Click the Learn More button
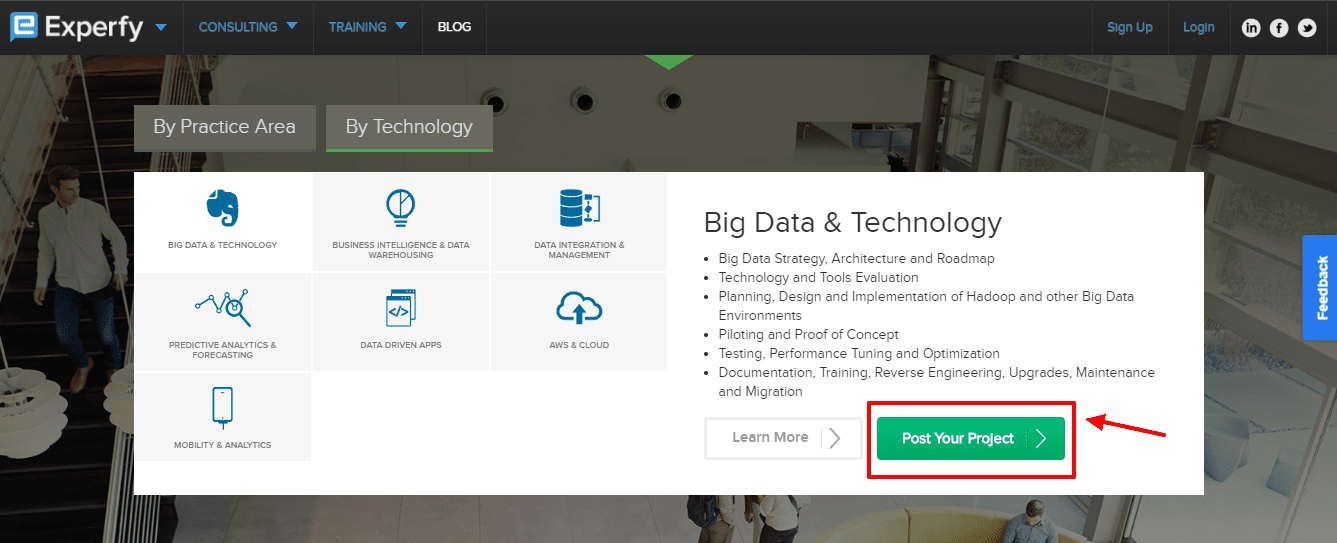The height and width of the screenshot is (543, 1337). 783,438
